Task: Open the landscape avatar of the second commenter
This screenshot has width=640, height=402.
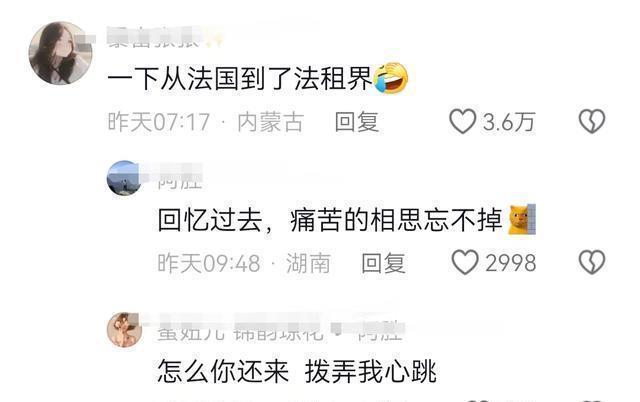Action: tap(124, 178)
